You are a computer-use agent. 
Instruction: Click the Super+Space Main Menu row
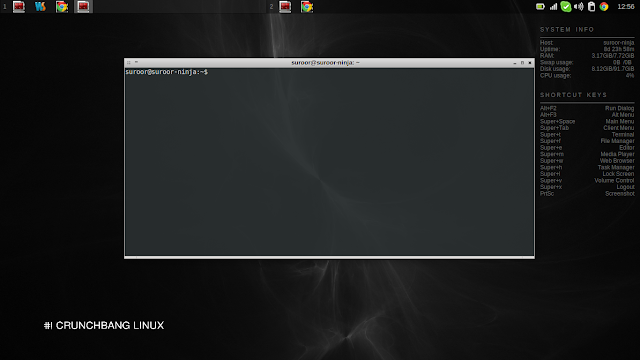tap(587, 121)
